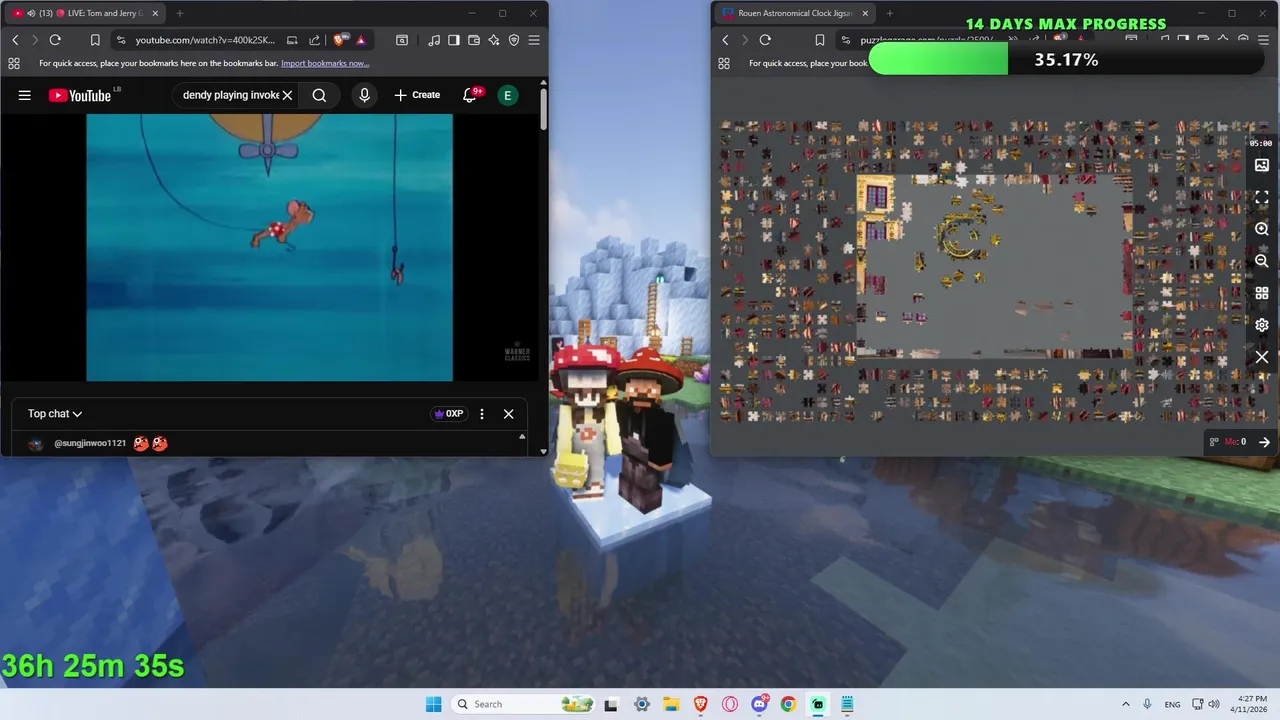The height and width of the screenshot is (720, 1280).
Task: Open the YouTube account avatar E
Action: coord(508,95)
